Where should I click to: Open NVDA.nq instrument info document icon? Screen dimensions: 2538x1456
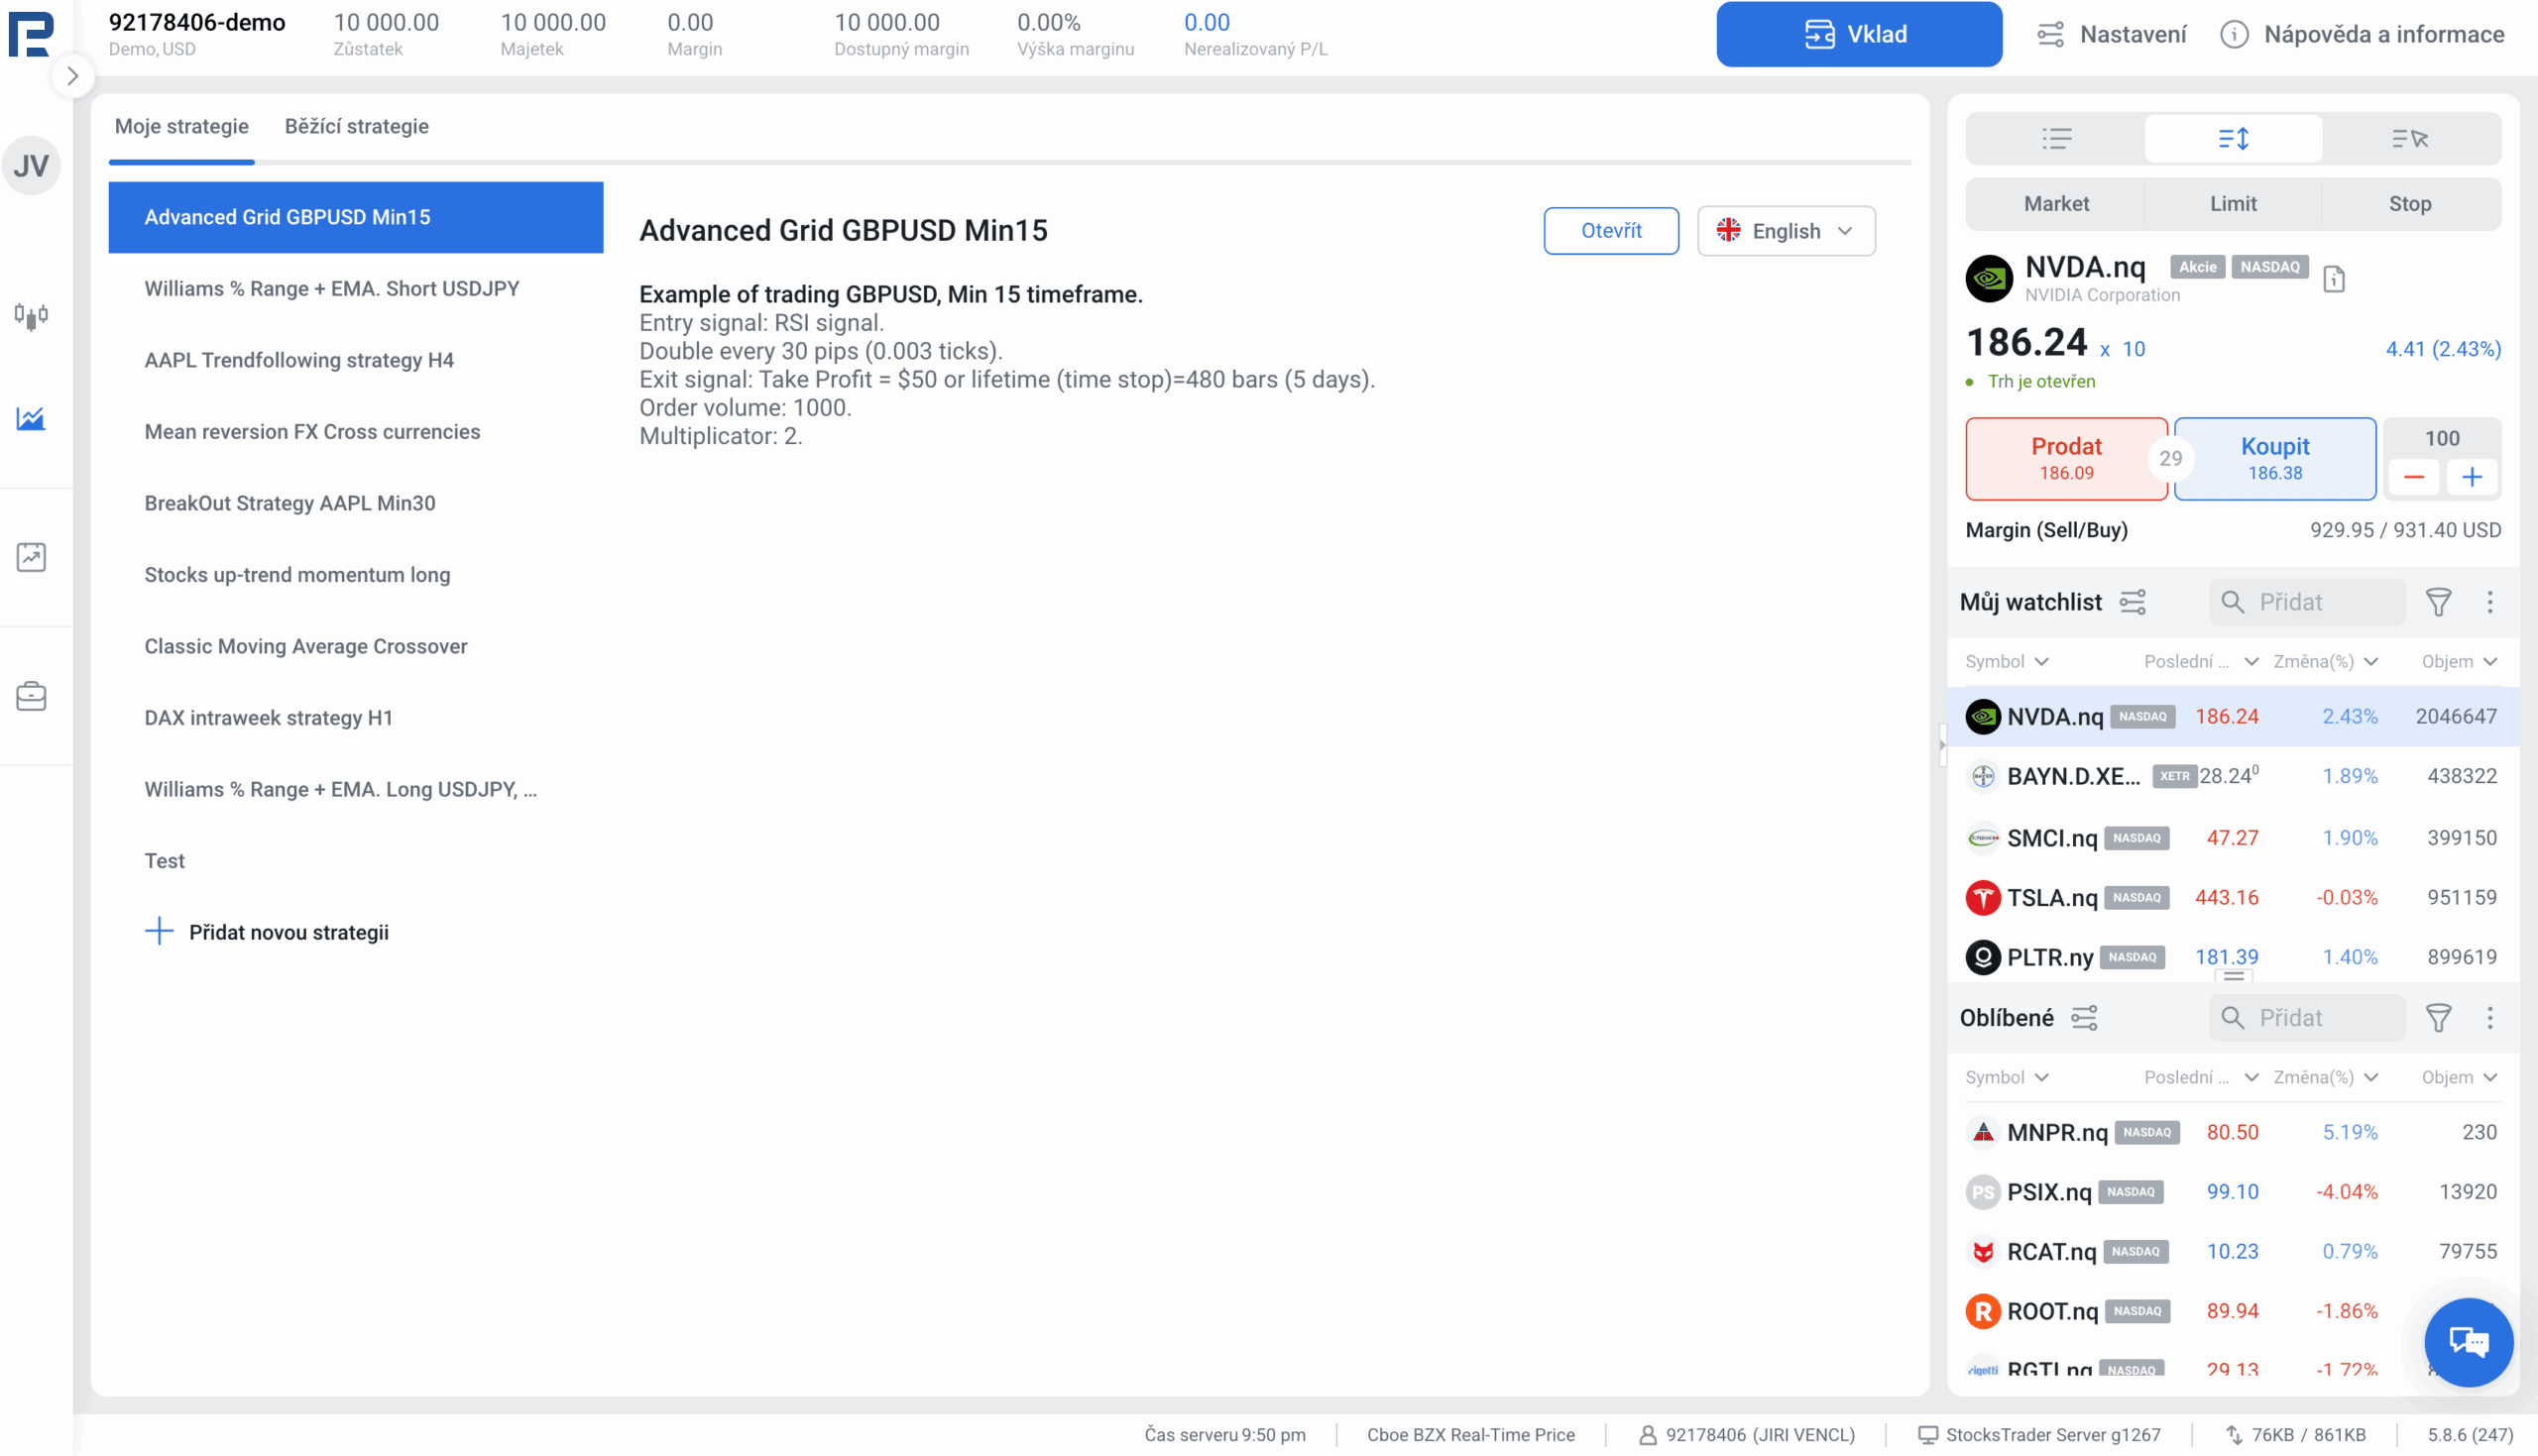[x=2333, y=279]
